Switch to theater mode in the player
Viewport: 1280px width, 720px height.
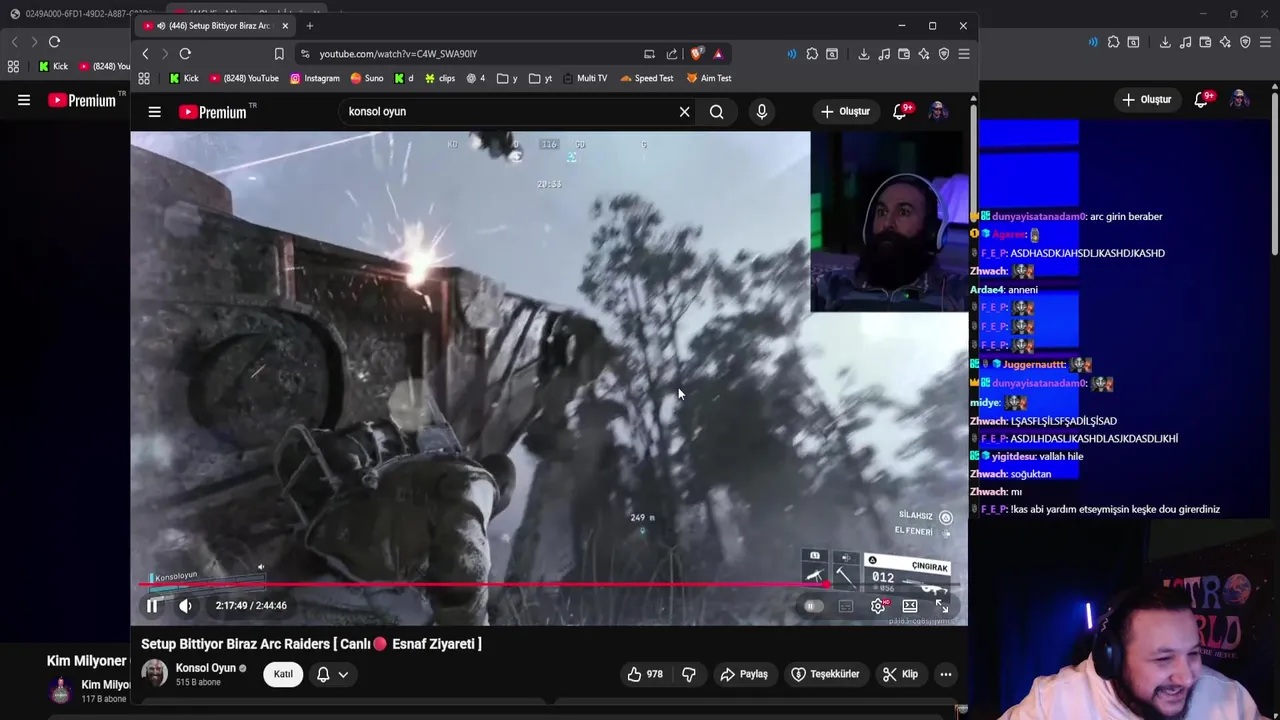(910, 605)
